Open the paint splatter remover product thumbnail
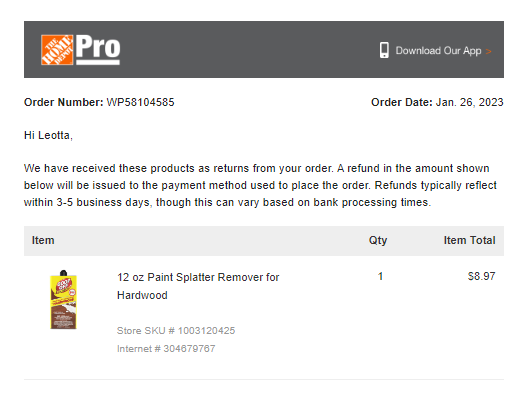Viewport: 529px width, 404px height. [x=63, y=300]
